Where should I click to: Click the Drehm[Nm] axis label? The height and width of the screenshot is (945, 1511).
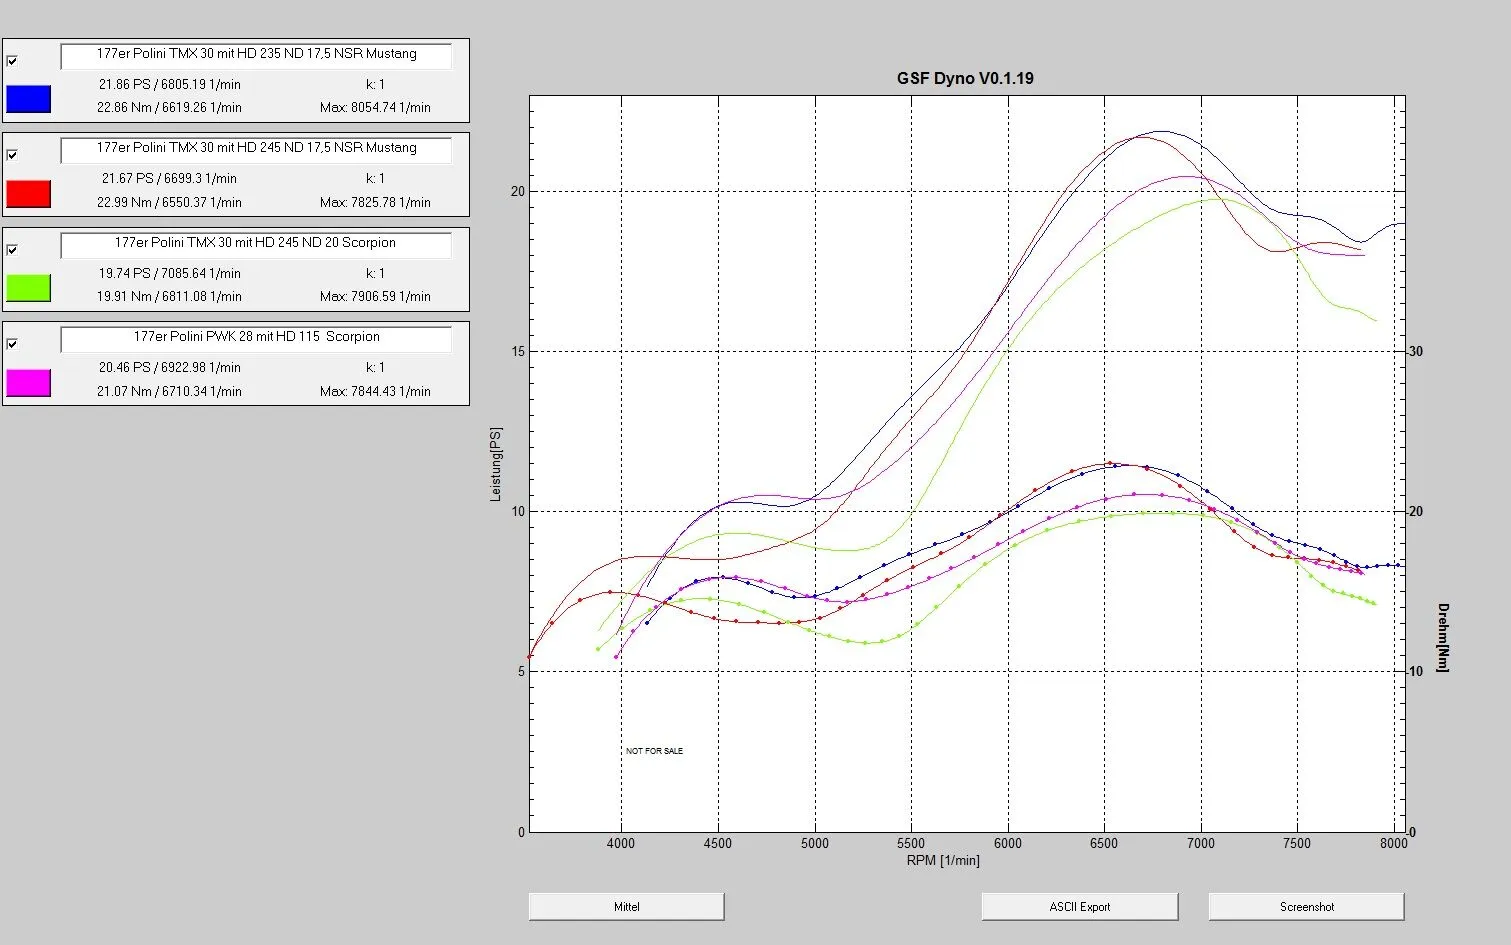[1443, 637]
